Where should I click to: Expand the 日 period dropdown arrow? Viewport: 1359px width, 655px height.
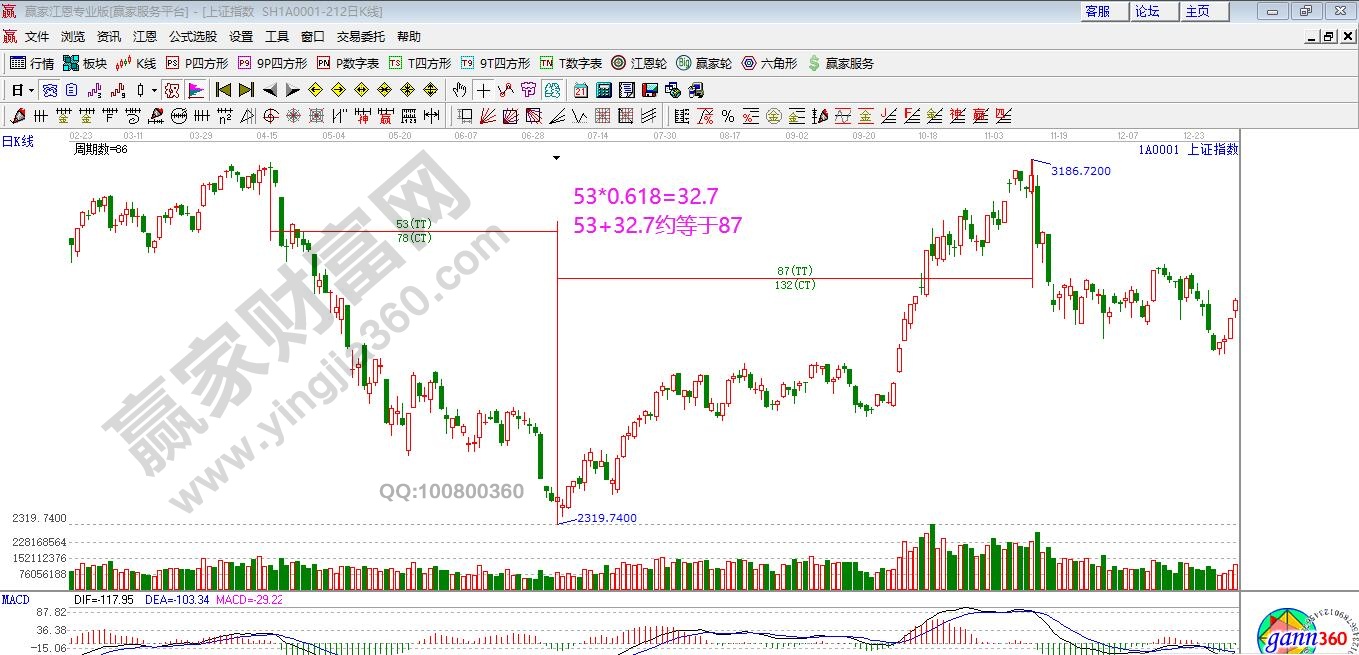(31, 90)
